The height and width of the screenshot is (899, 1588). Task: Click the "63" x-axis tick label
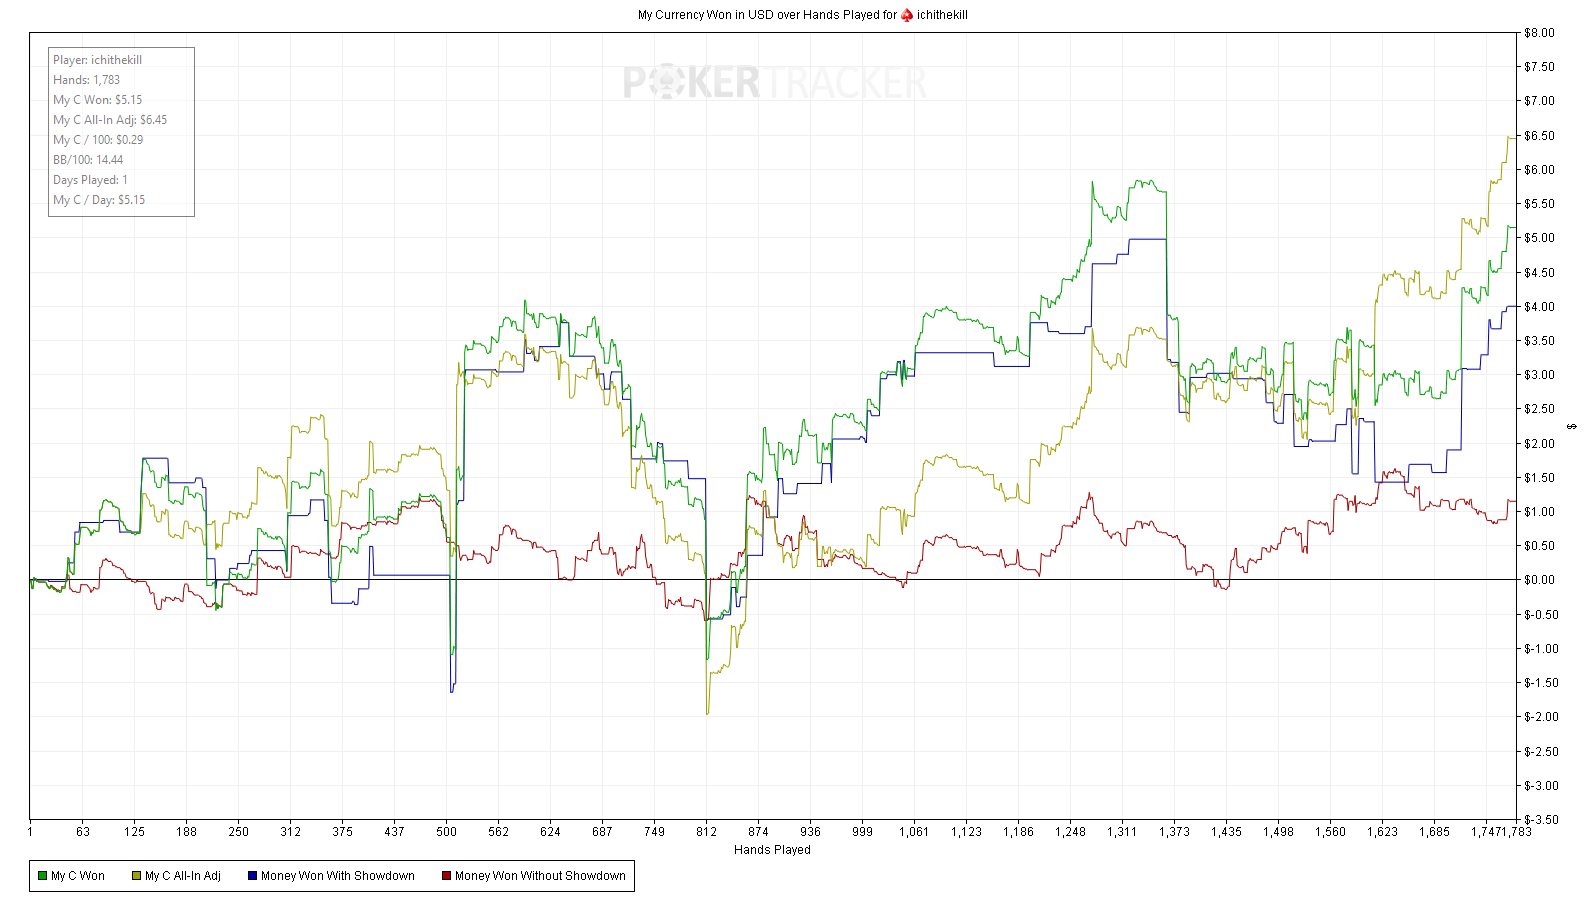(x=83, y=832)
